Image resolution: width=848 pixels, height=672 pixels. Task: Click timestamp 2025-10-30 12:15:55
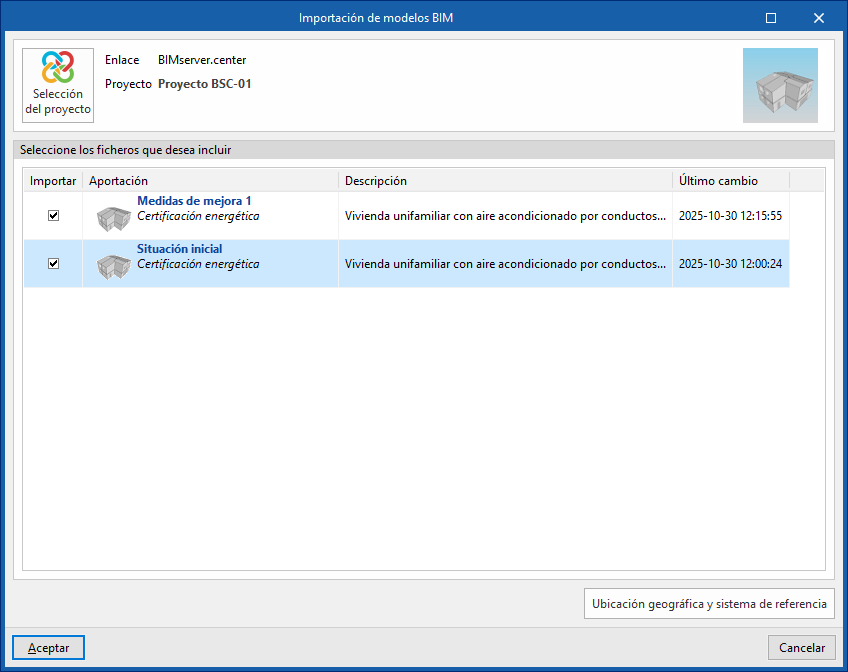pyautogui.click(x=730, y=216)
